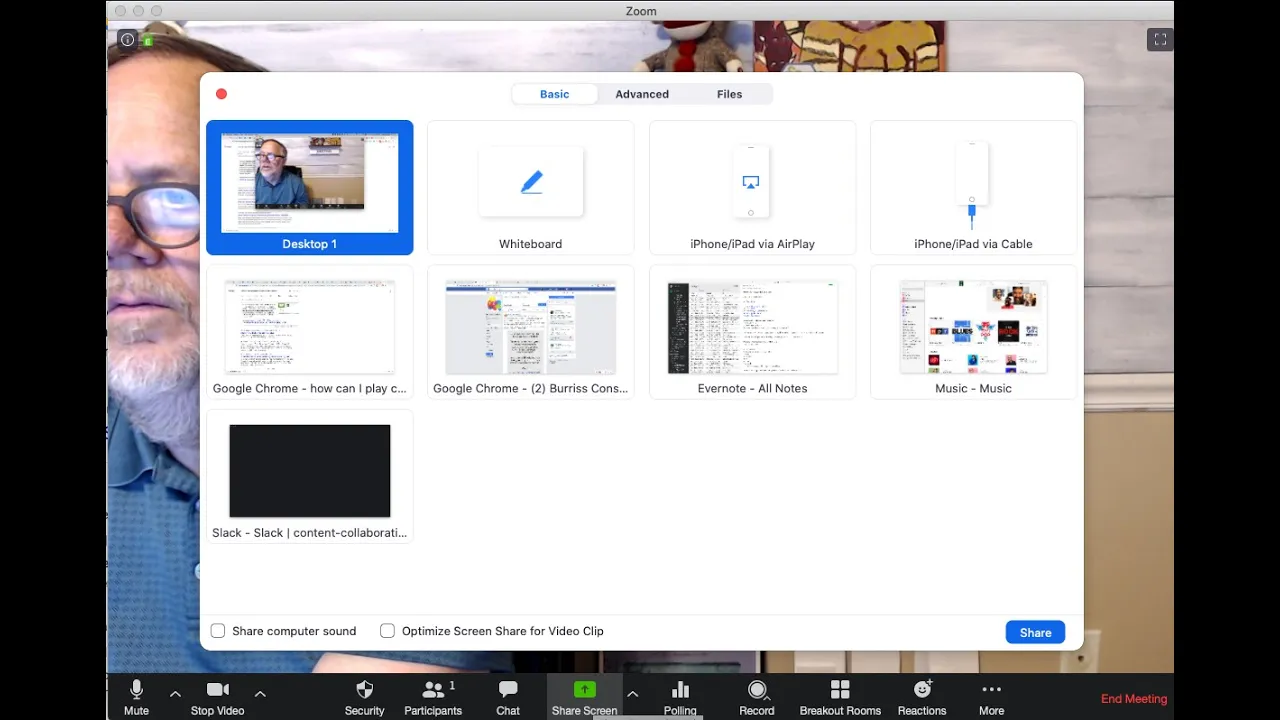The image size is (1280, 720).
Task: Open the More ellipsis menu
Action: pos(991,689)
